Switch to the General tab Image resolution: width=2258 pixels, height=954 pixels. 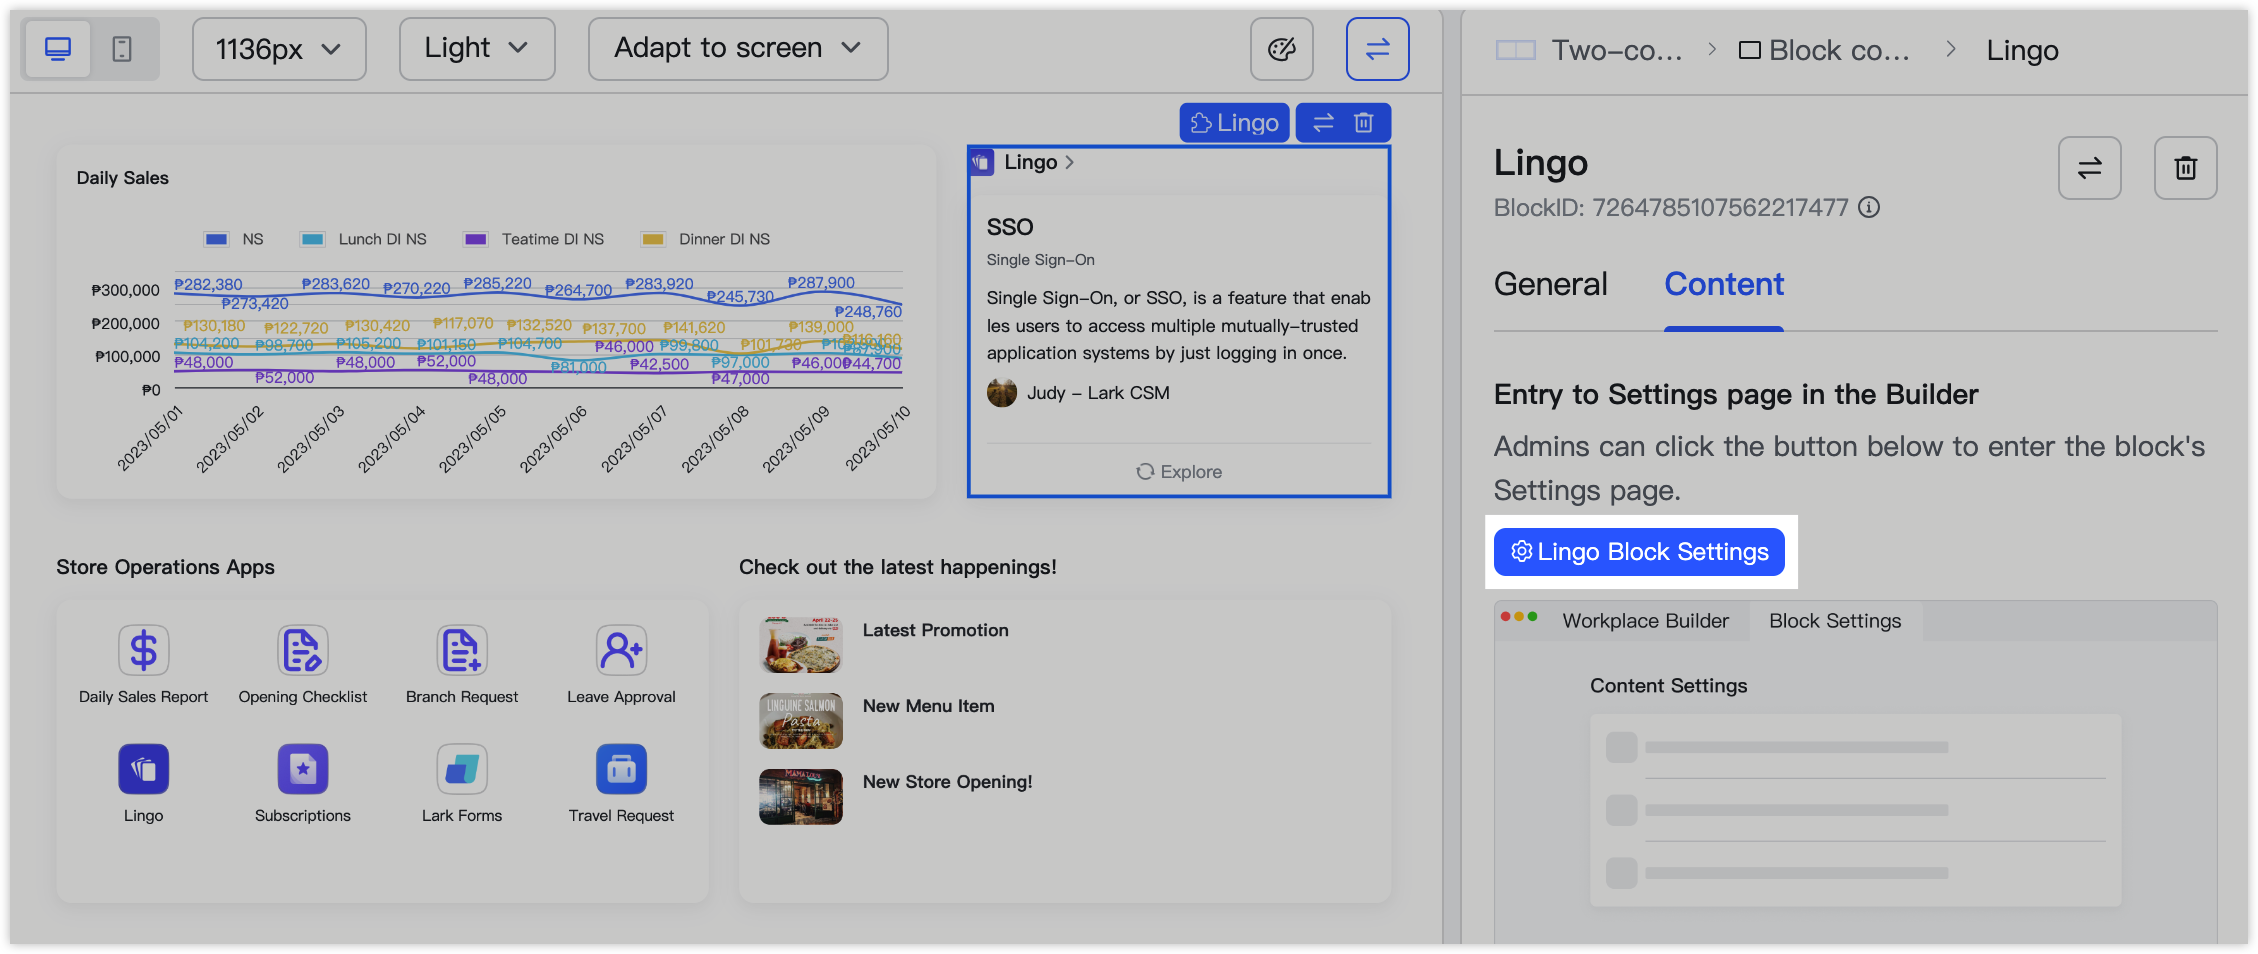pos(1550,285)
